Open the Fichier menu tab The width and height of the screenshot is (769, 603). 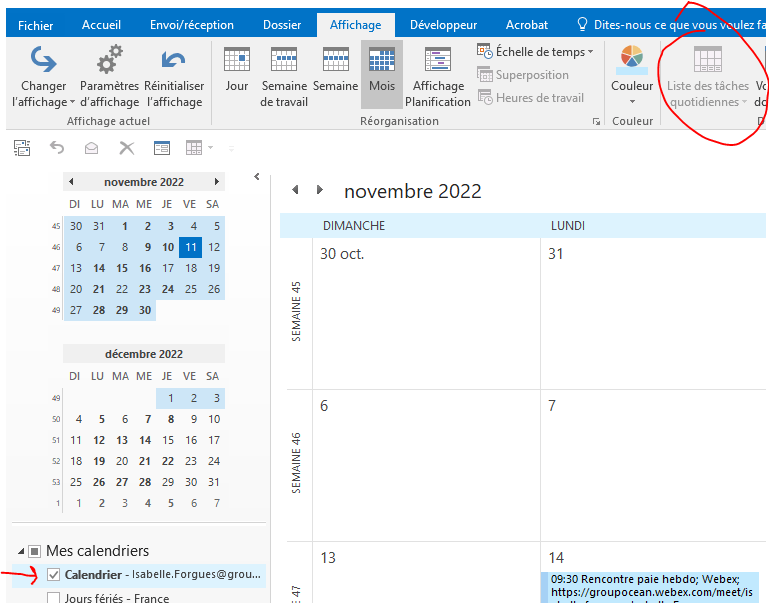[x=35, y=25]
